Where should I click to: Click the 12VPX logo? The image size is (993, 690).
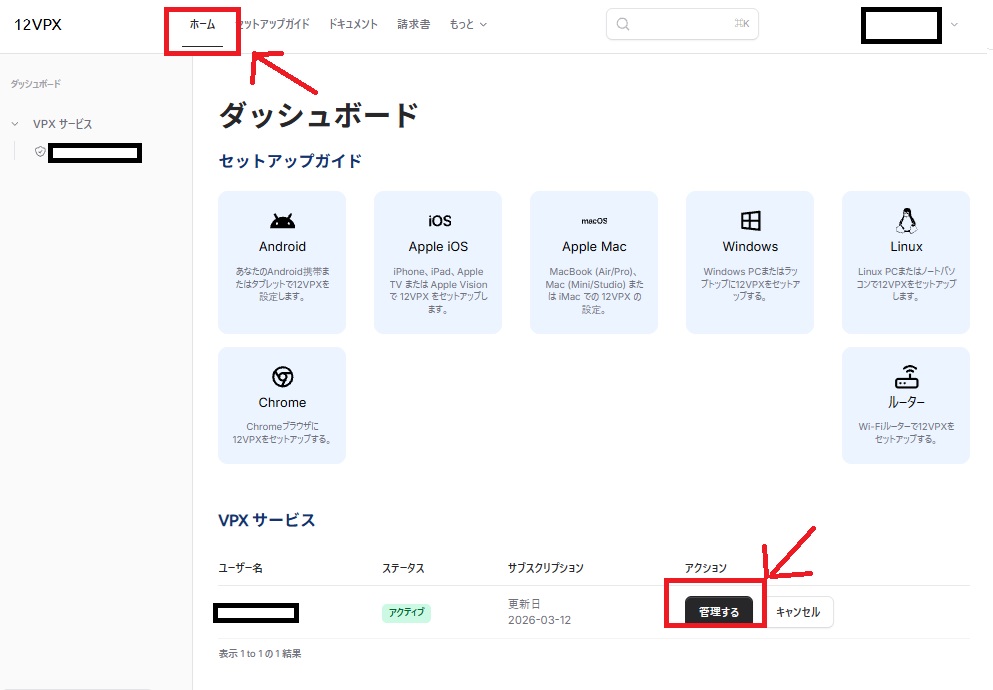38,24
